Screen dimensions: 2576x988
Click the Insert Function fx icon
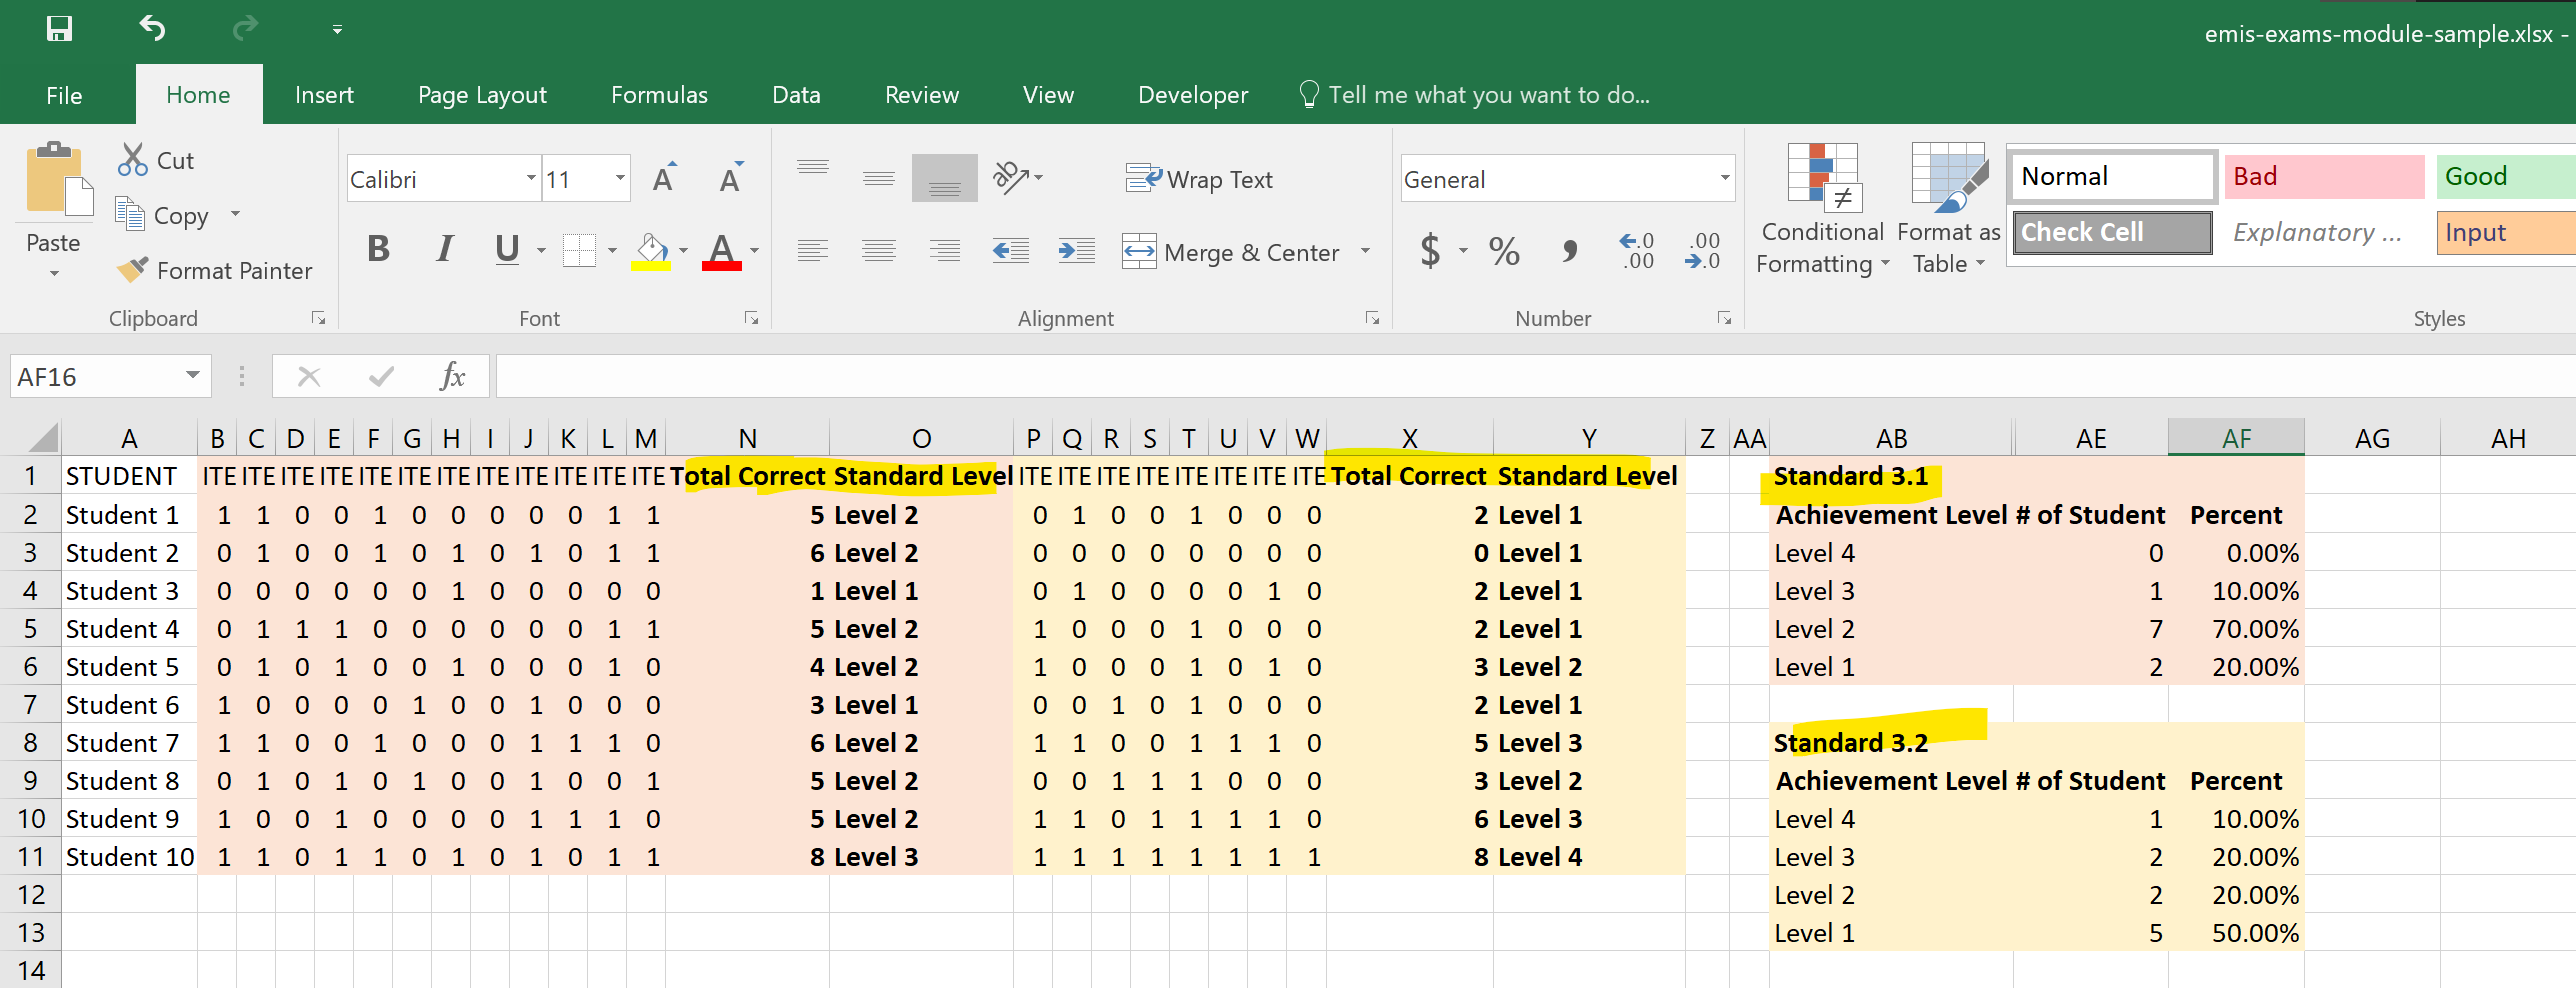452,377
